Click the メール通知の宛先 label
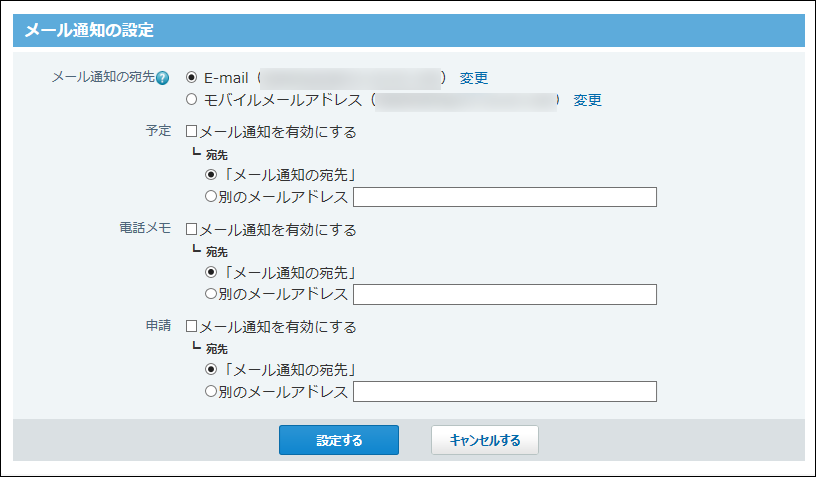Screen dimensions: 816x477 coord(104,77)
